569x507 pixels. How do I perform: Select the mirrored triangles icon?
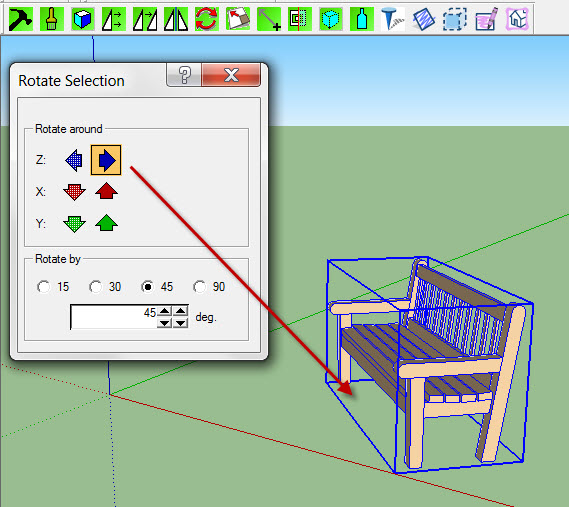176,19
